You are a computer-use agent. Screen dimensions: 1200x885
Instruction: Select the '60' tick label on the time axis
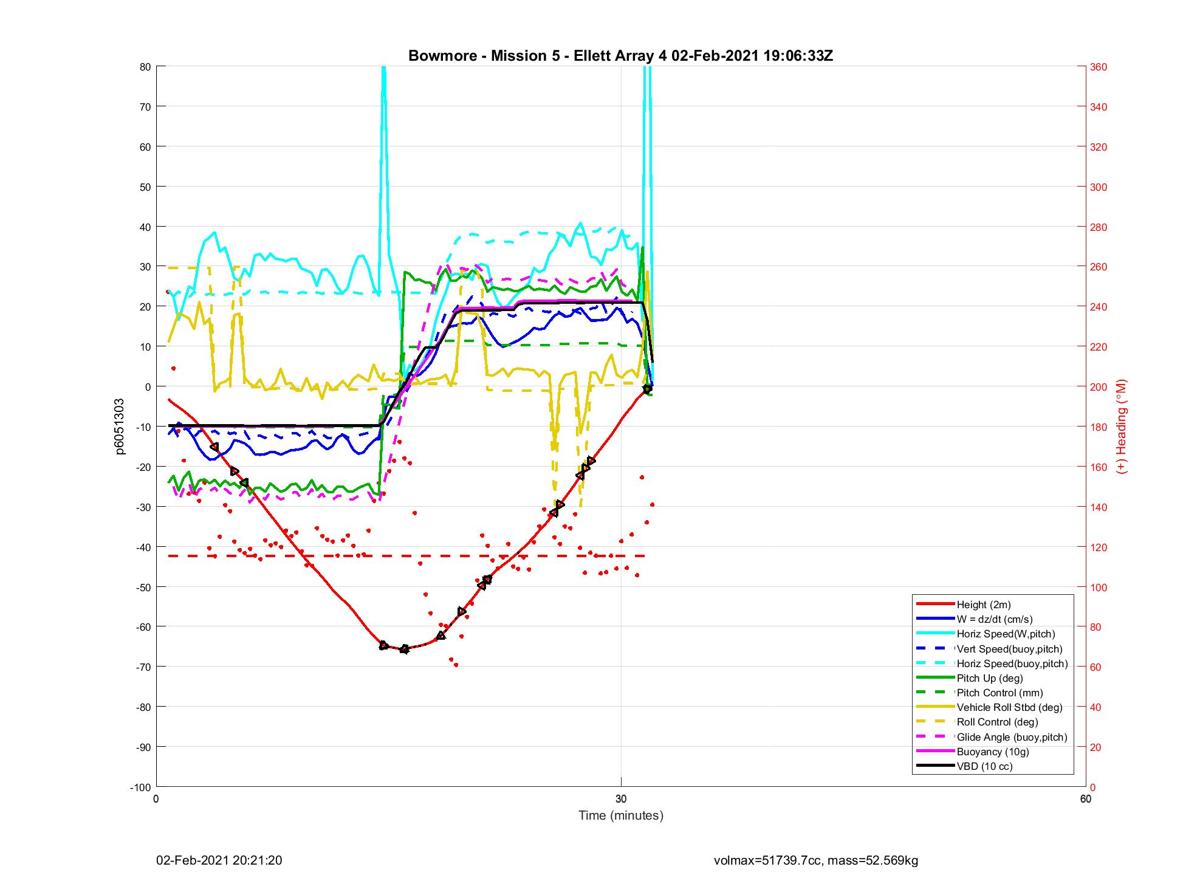1086,799
